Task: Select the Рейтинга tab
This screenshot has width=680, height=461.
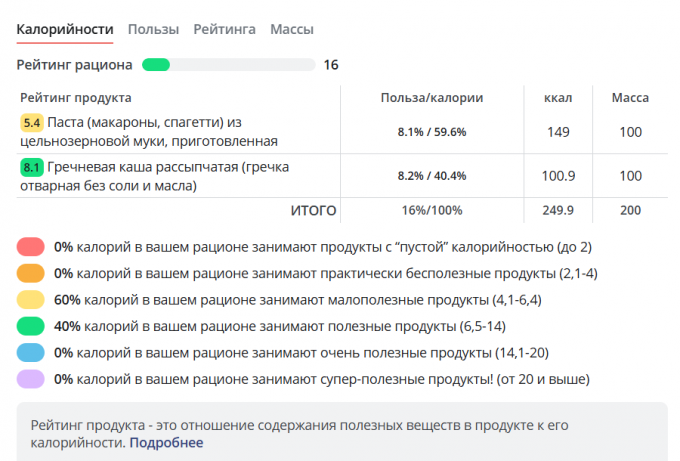Action: (x=224, y=29)
